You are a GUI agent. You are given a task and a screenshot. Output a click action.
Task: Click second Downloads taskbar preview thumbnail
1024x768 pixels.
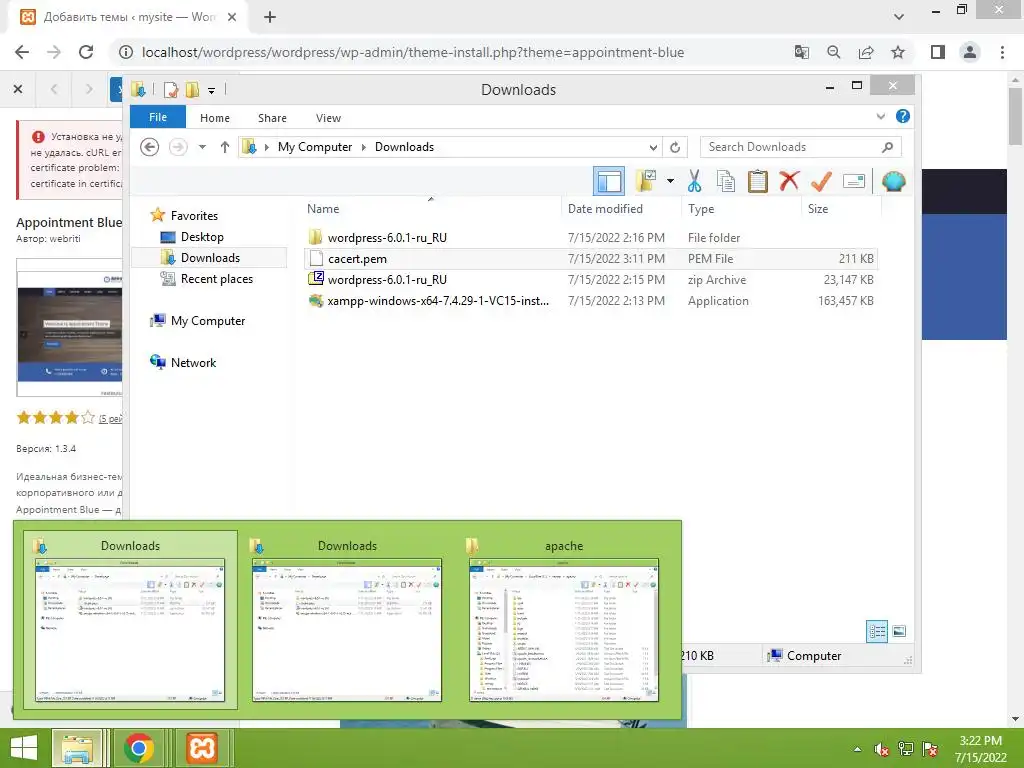point(347,620)
